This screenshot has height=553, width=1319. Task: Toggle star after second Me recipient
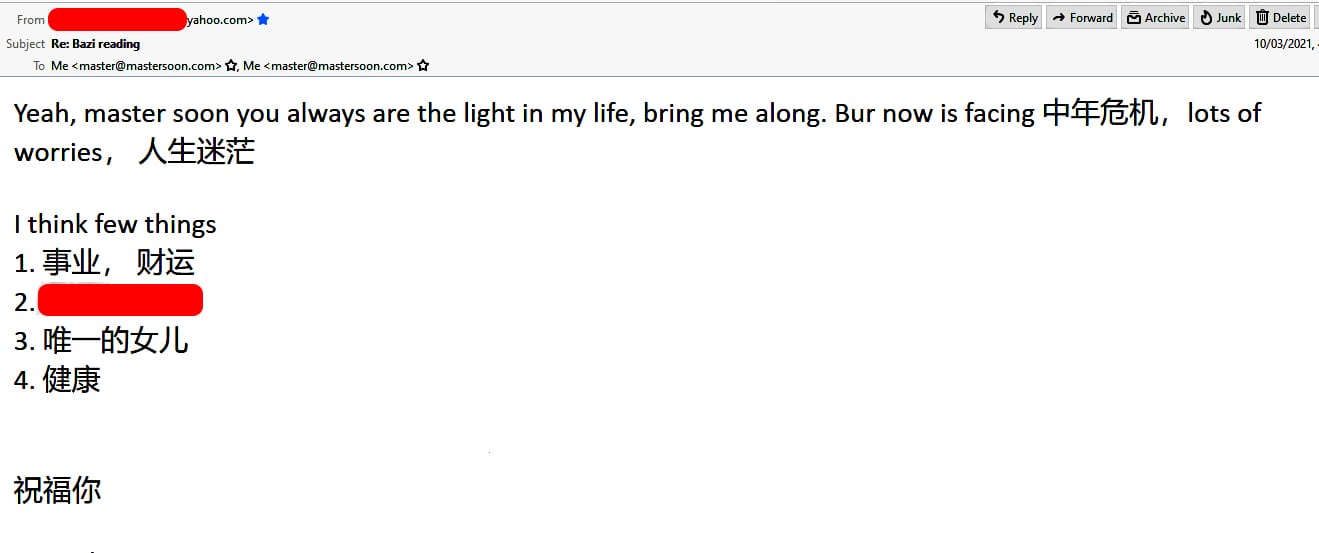pyautogui.click(x=423, y=66)
